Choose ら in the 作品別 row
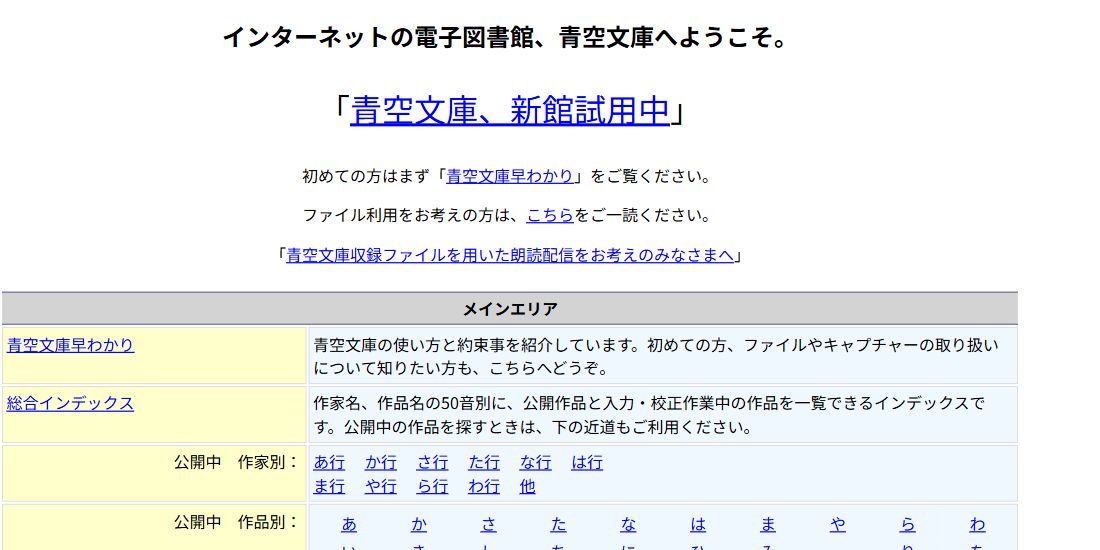 [x=908, y=525]
